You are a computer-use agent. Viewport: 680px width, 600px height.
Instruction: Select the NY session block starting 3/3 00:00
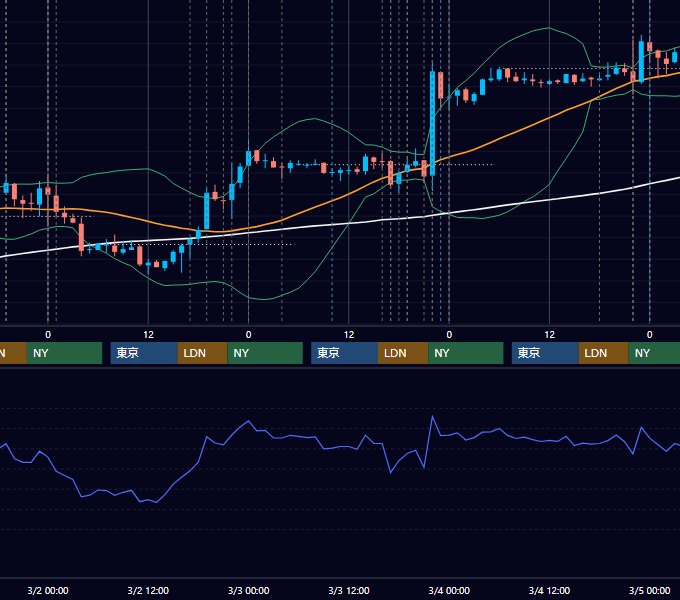pos(265,353)
